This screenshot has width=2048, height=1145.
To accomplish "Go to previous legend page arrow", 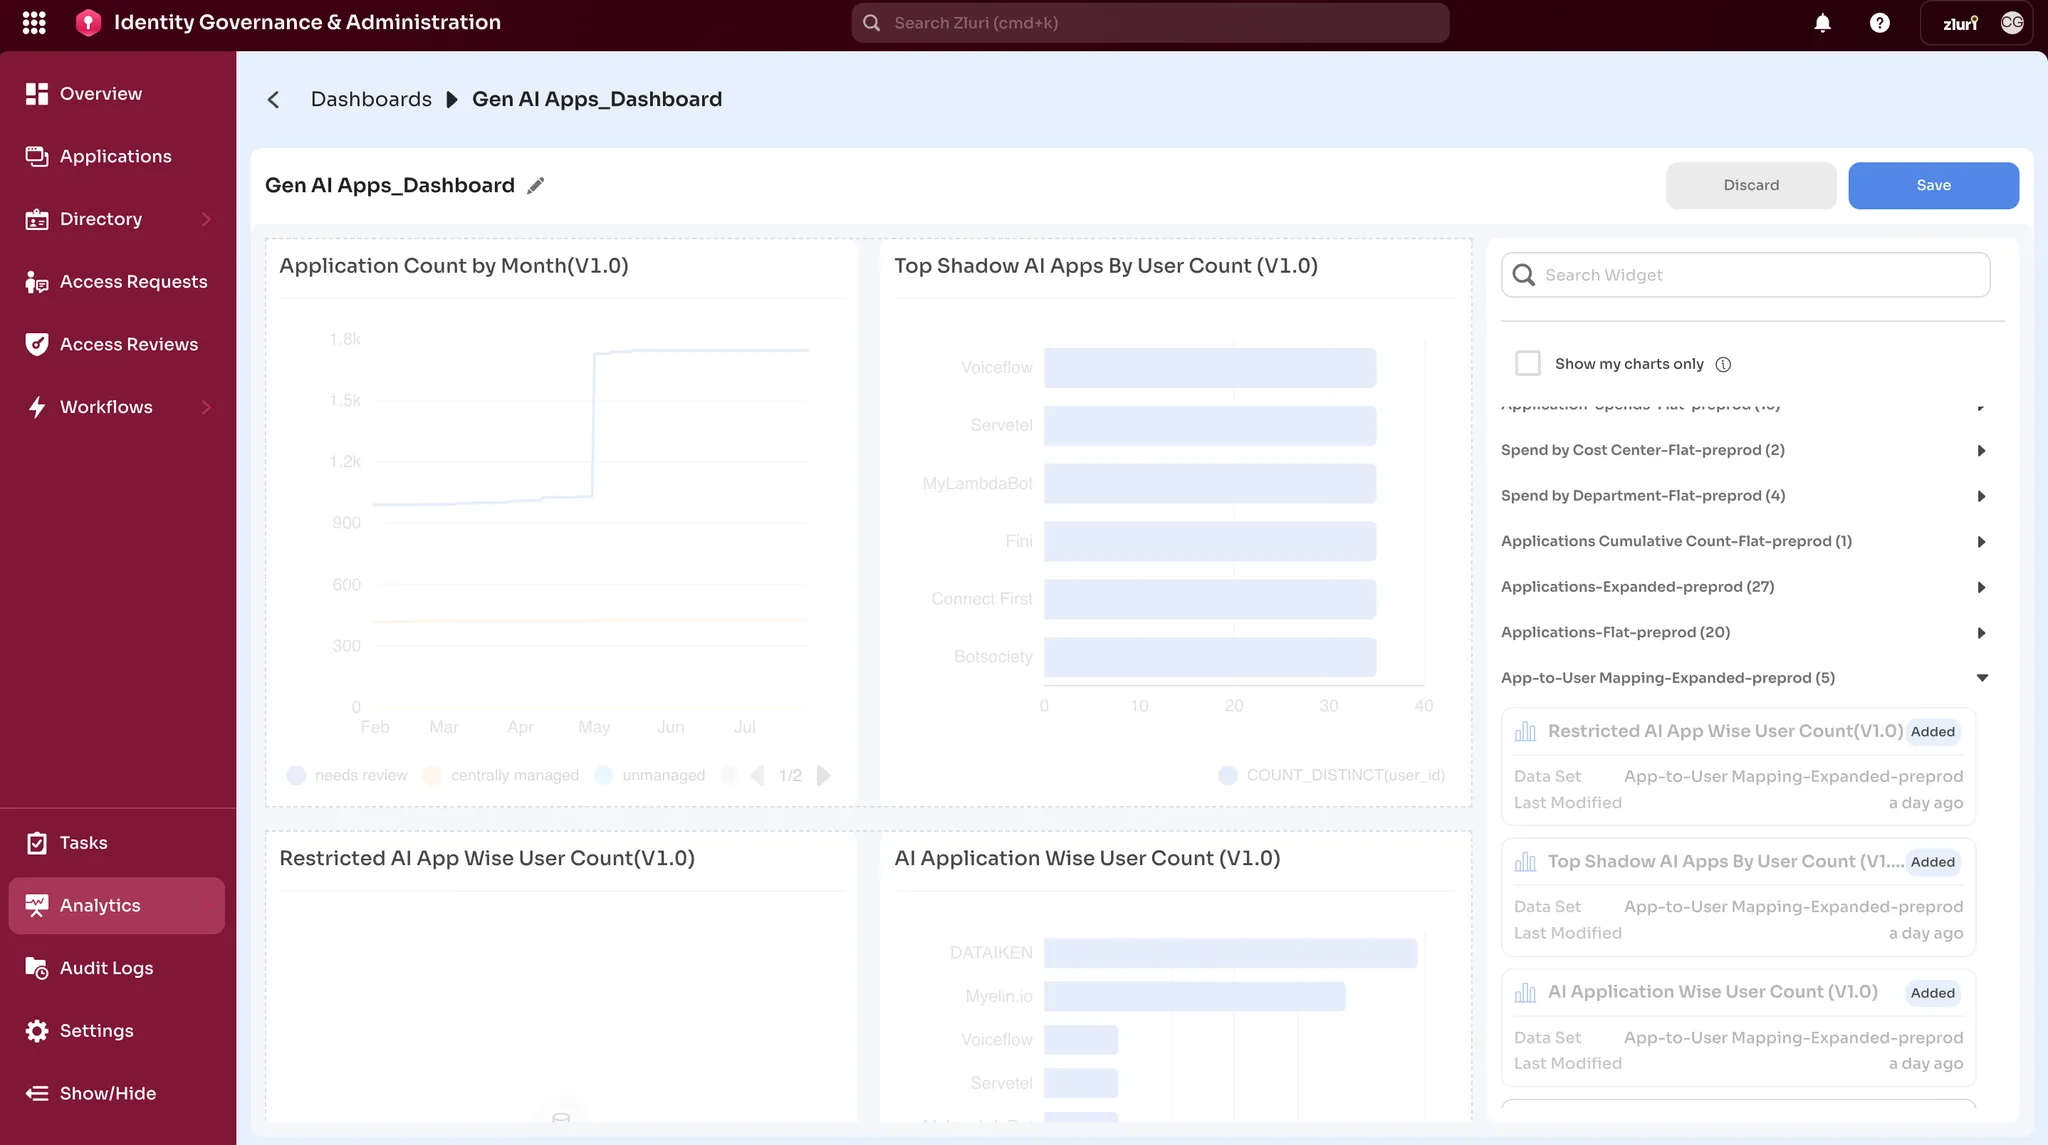I will point(758,776).
